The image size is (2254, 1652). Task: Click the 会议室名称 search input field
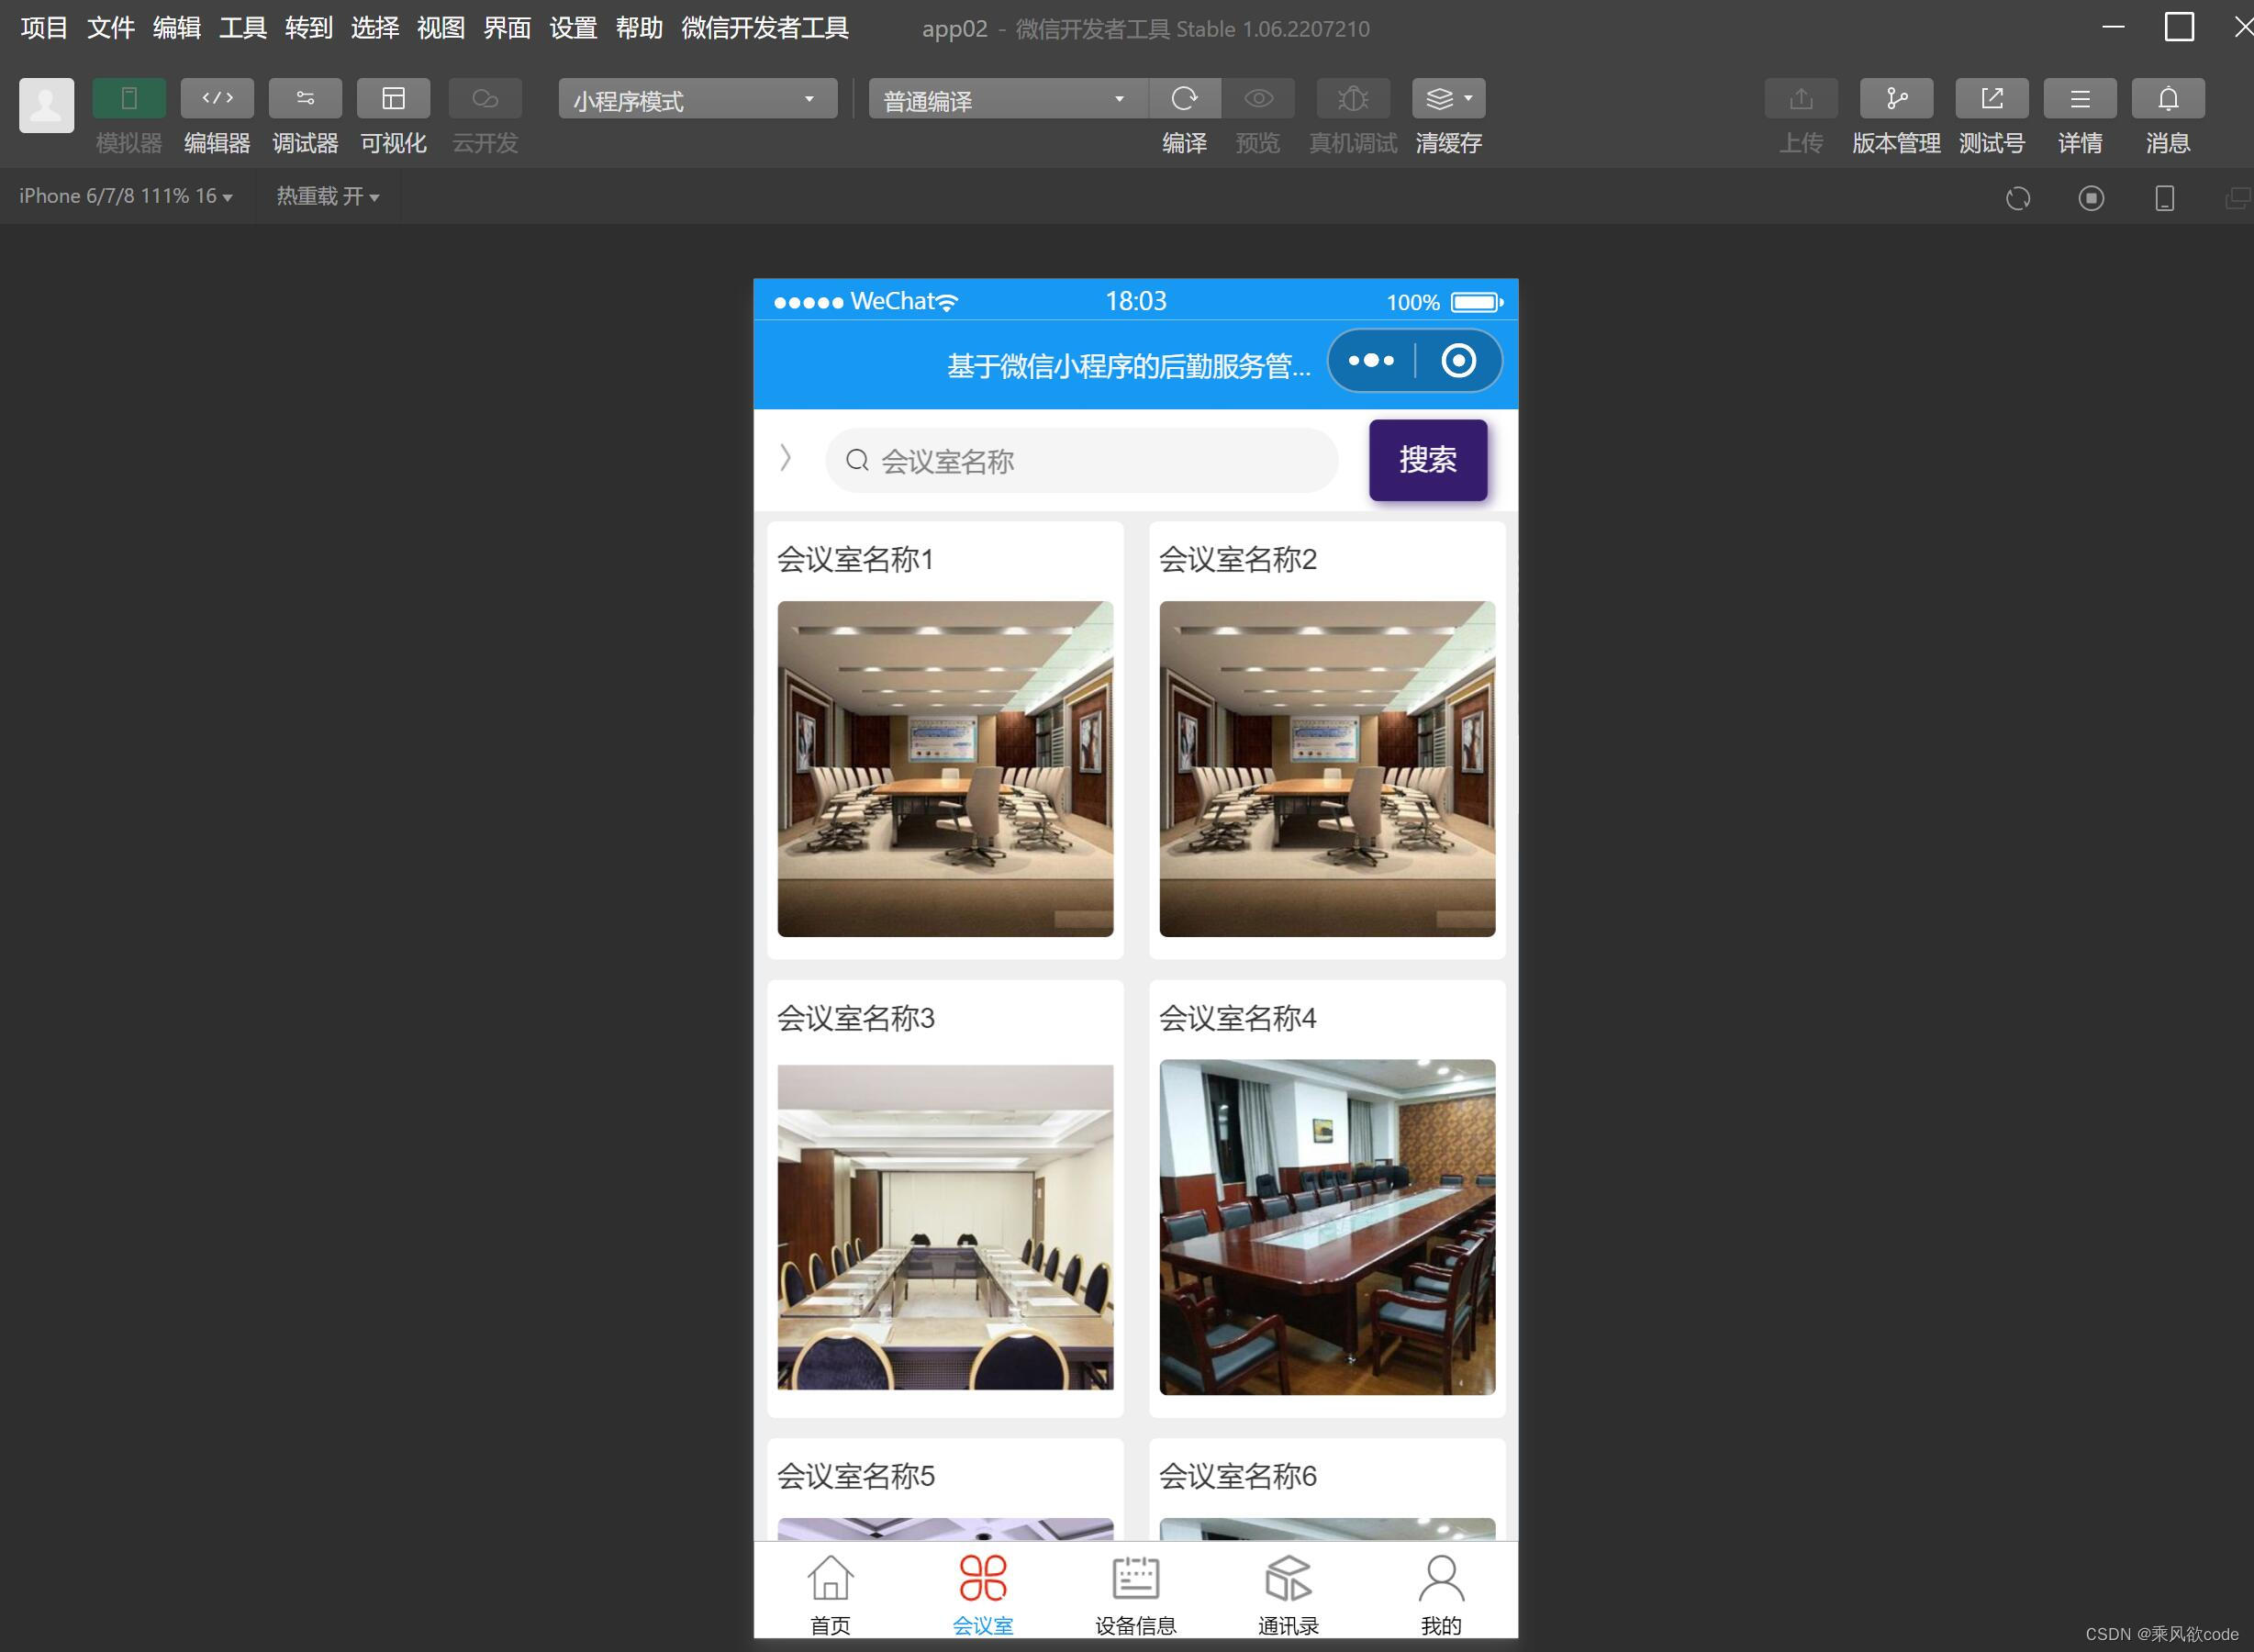tap(1081, 460)
